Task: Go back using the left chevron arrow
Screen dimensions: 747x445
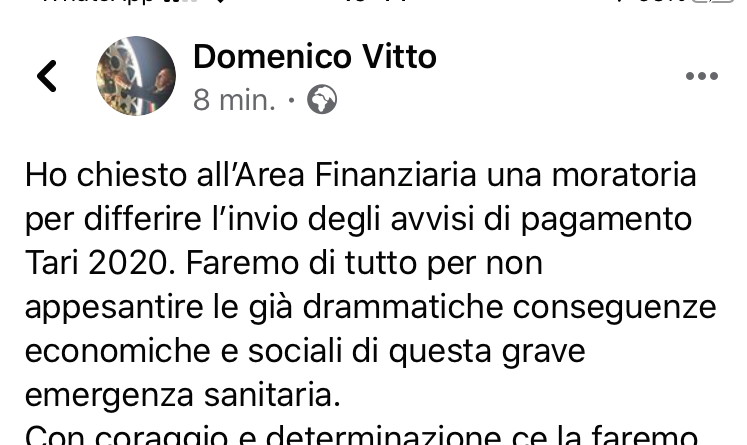Action: (47, 76)
